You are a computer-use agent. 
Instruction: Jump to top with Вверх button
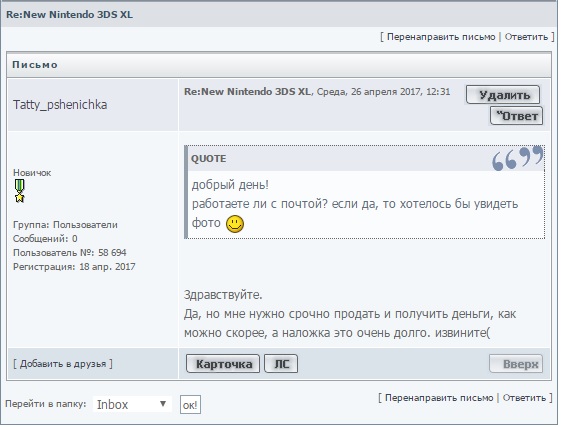click(x=516, y=364)
